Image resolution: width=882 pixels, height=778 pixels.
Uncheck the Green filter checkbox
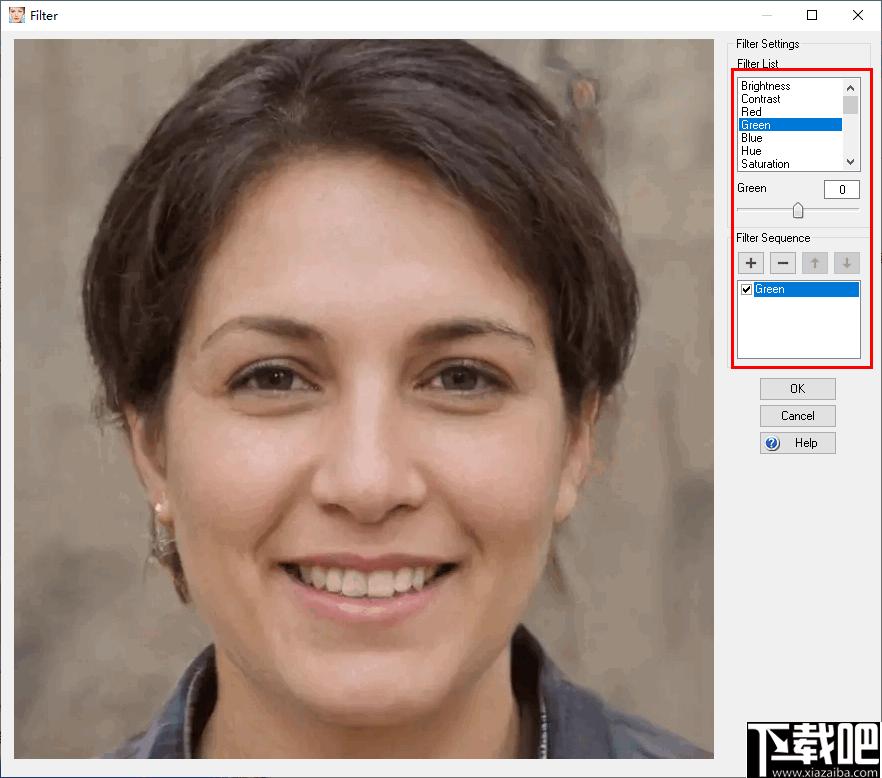[746, 289]
